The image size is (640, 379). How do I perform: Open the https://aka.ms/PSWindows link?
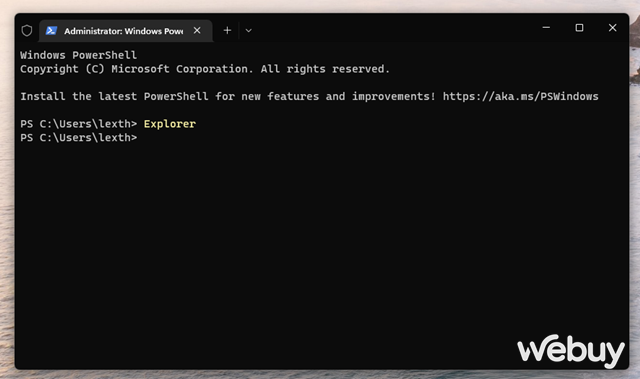(520, 96)
